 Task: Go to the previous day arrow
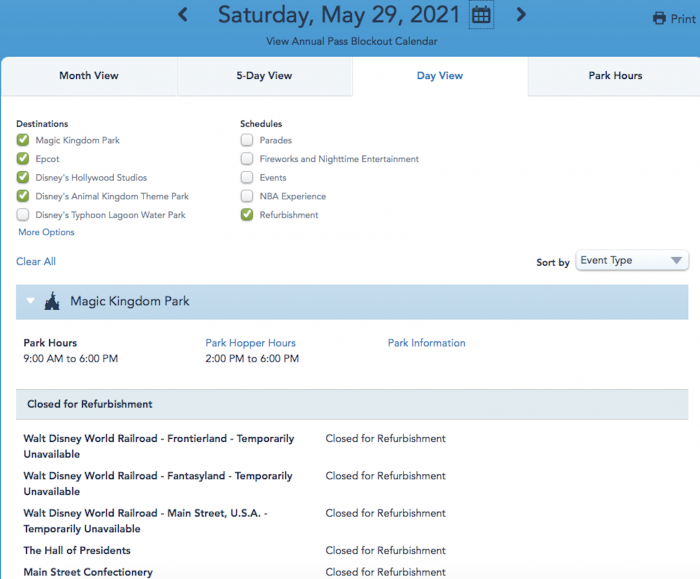[183, 15]
